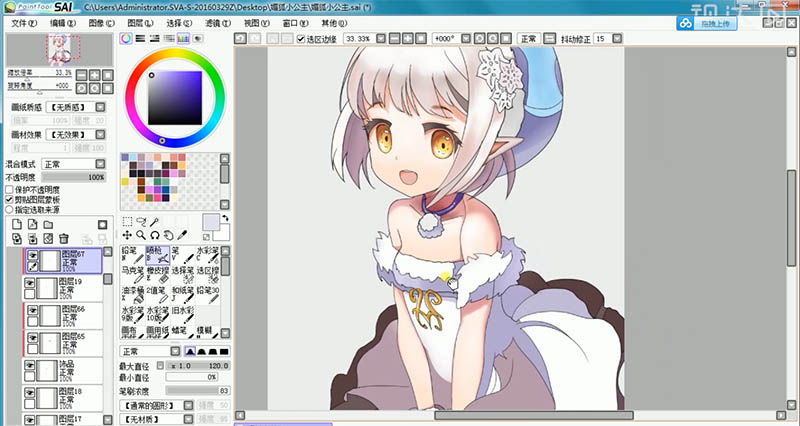Viewport: 800px width, 426px height.
Task: Open 【通常的圆形】 brush shape dropdown
Action: coord(188,405)
